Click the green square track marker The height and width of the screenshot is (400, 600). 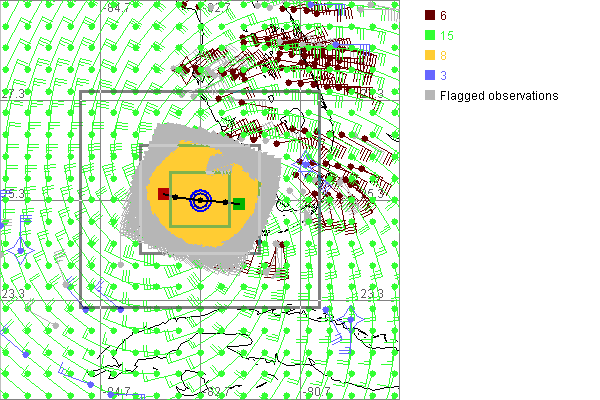coord(238,204)
